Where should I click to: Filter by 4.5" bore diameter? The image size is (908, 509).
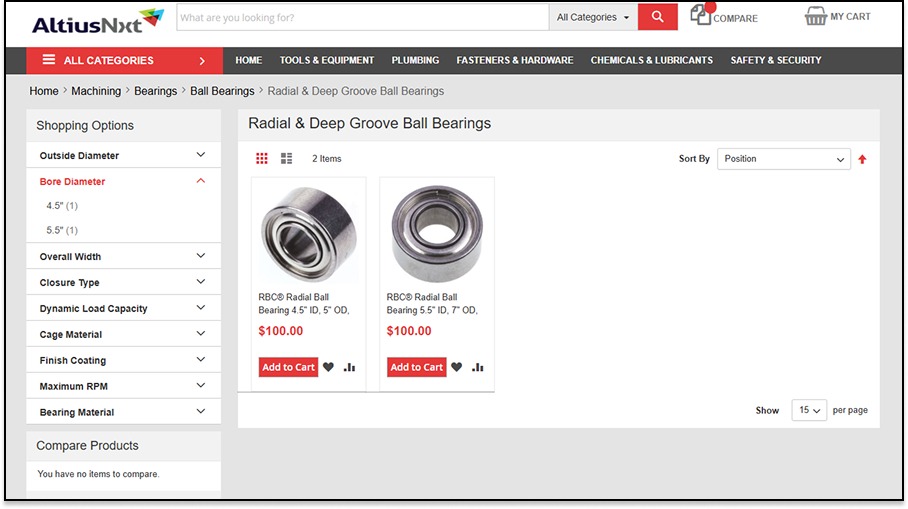[x=62, y=206]
